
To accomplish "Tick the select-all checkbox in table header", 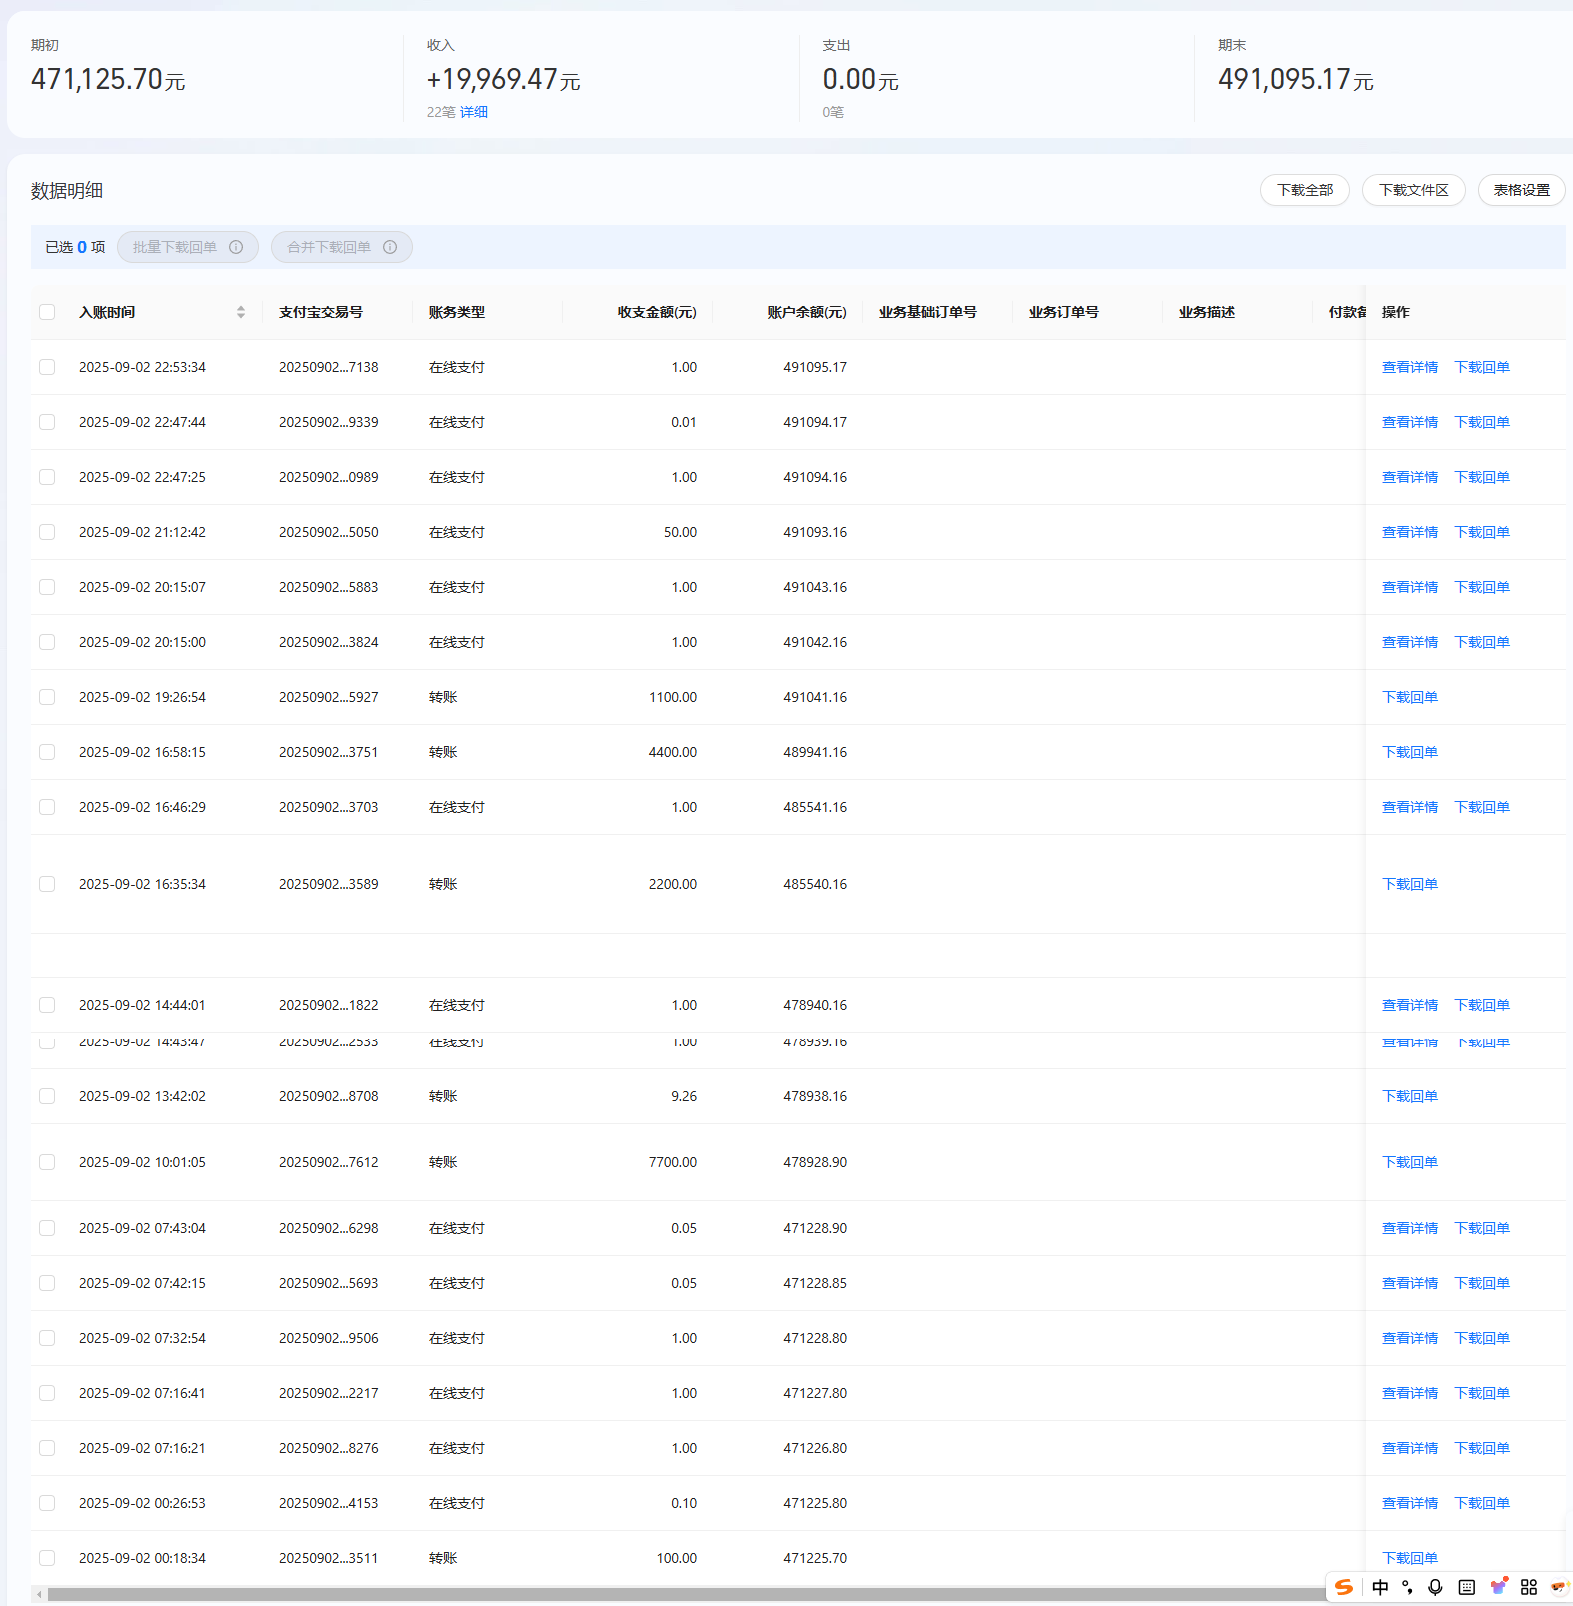I will (47, 312).
